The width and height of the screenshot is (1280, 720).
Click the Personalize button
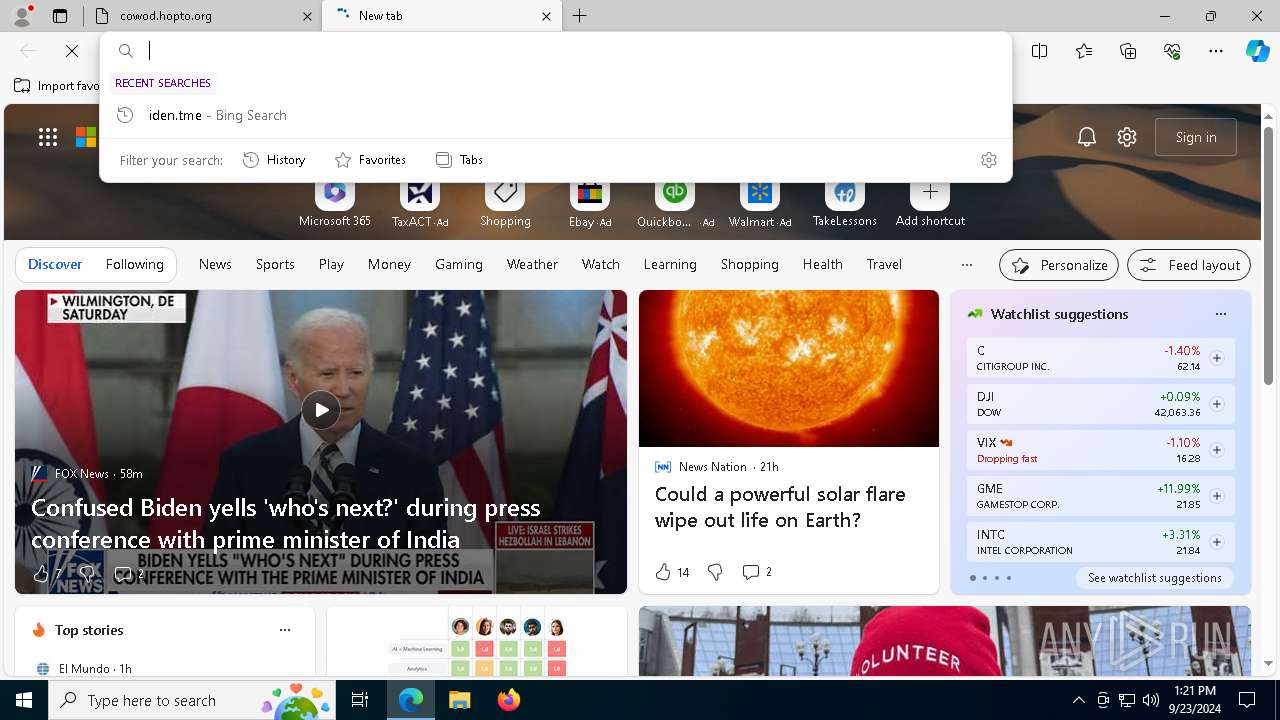pos(1059,265)
